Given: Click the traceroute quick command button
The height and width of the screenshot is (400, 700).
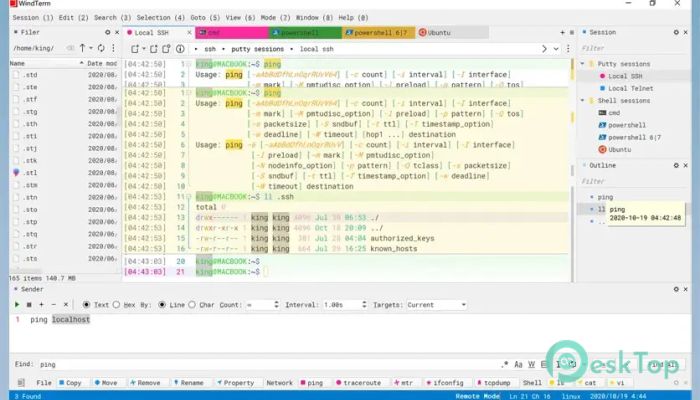Looking at the screenshot, I should click(358, 383).
